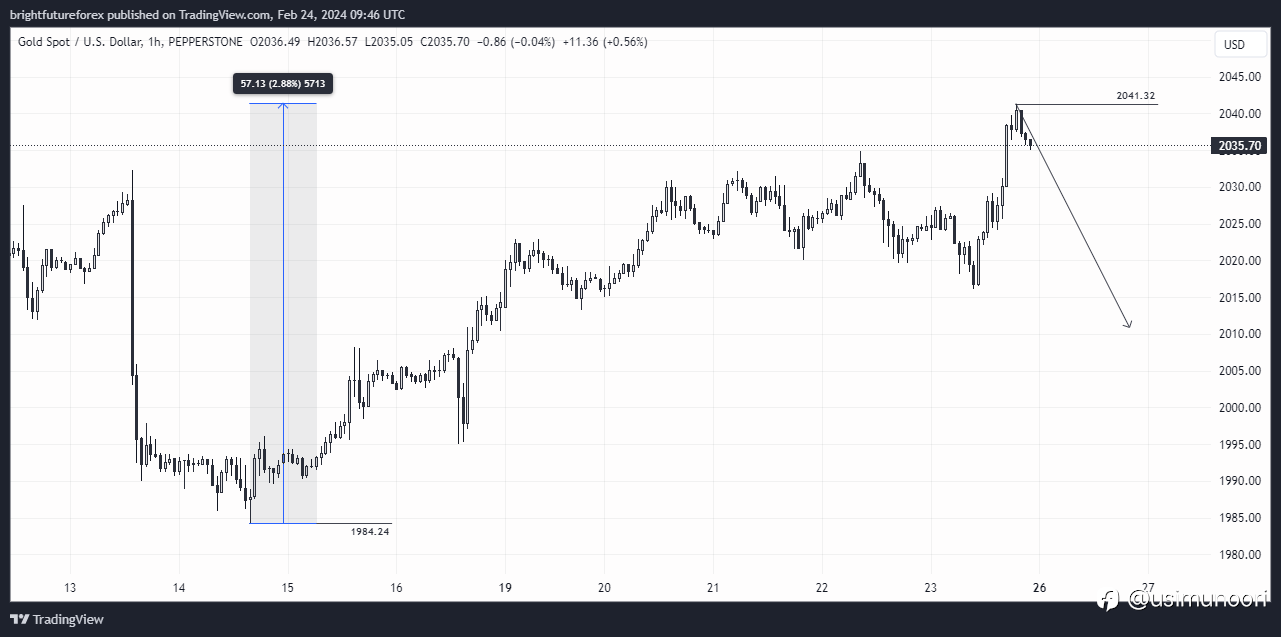This screenshot has height=637, width=1281.
Task: Click the TradingView logo icon
Action: pos(19,619)
